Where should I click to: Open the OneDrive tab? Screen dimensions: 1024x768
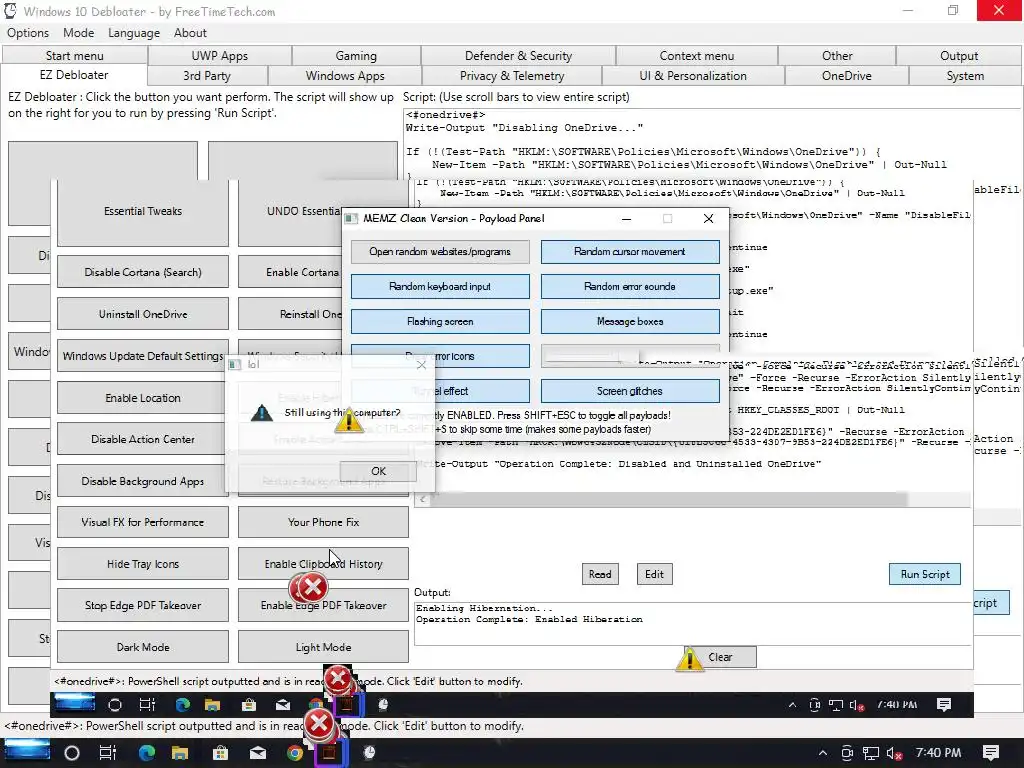[846, 76]
